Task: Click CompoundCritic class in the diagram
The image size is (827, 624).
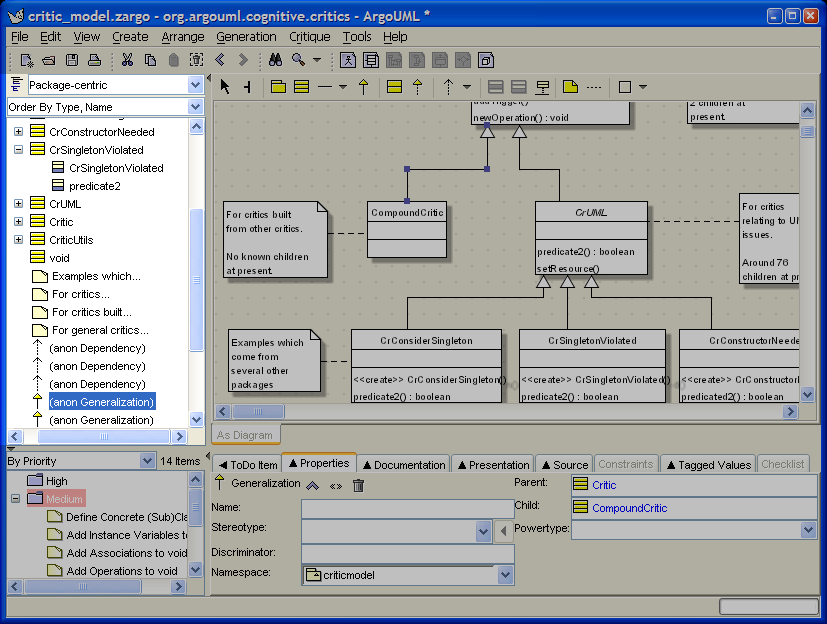Action: point(406,213)
